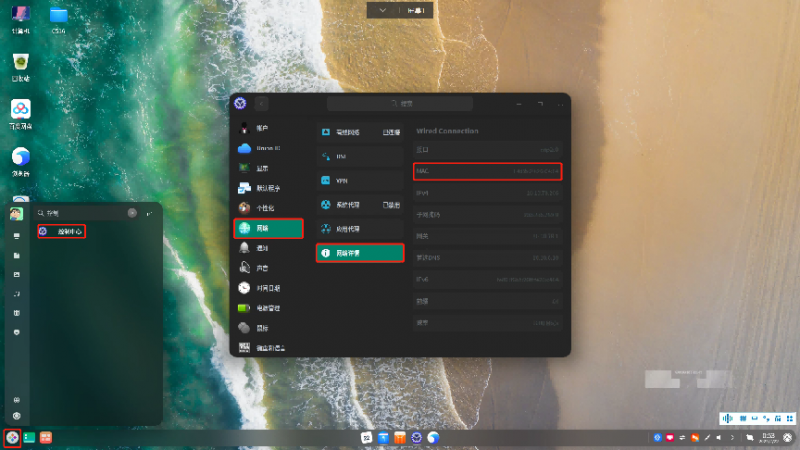
Task: Click the orange icon beside multitasking view
Action: click(x=46, y=438)
